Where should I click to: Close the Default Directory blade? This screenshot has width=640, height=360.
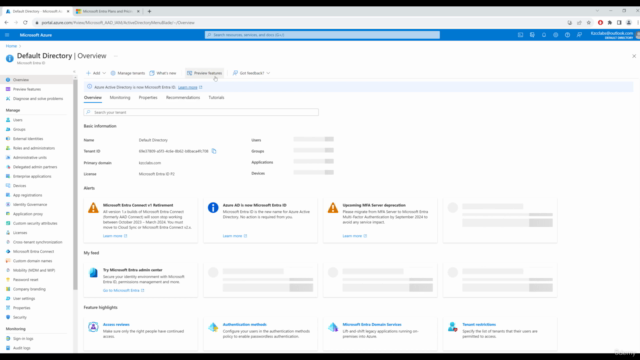634,56
